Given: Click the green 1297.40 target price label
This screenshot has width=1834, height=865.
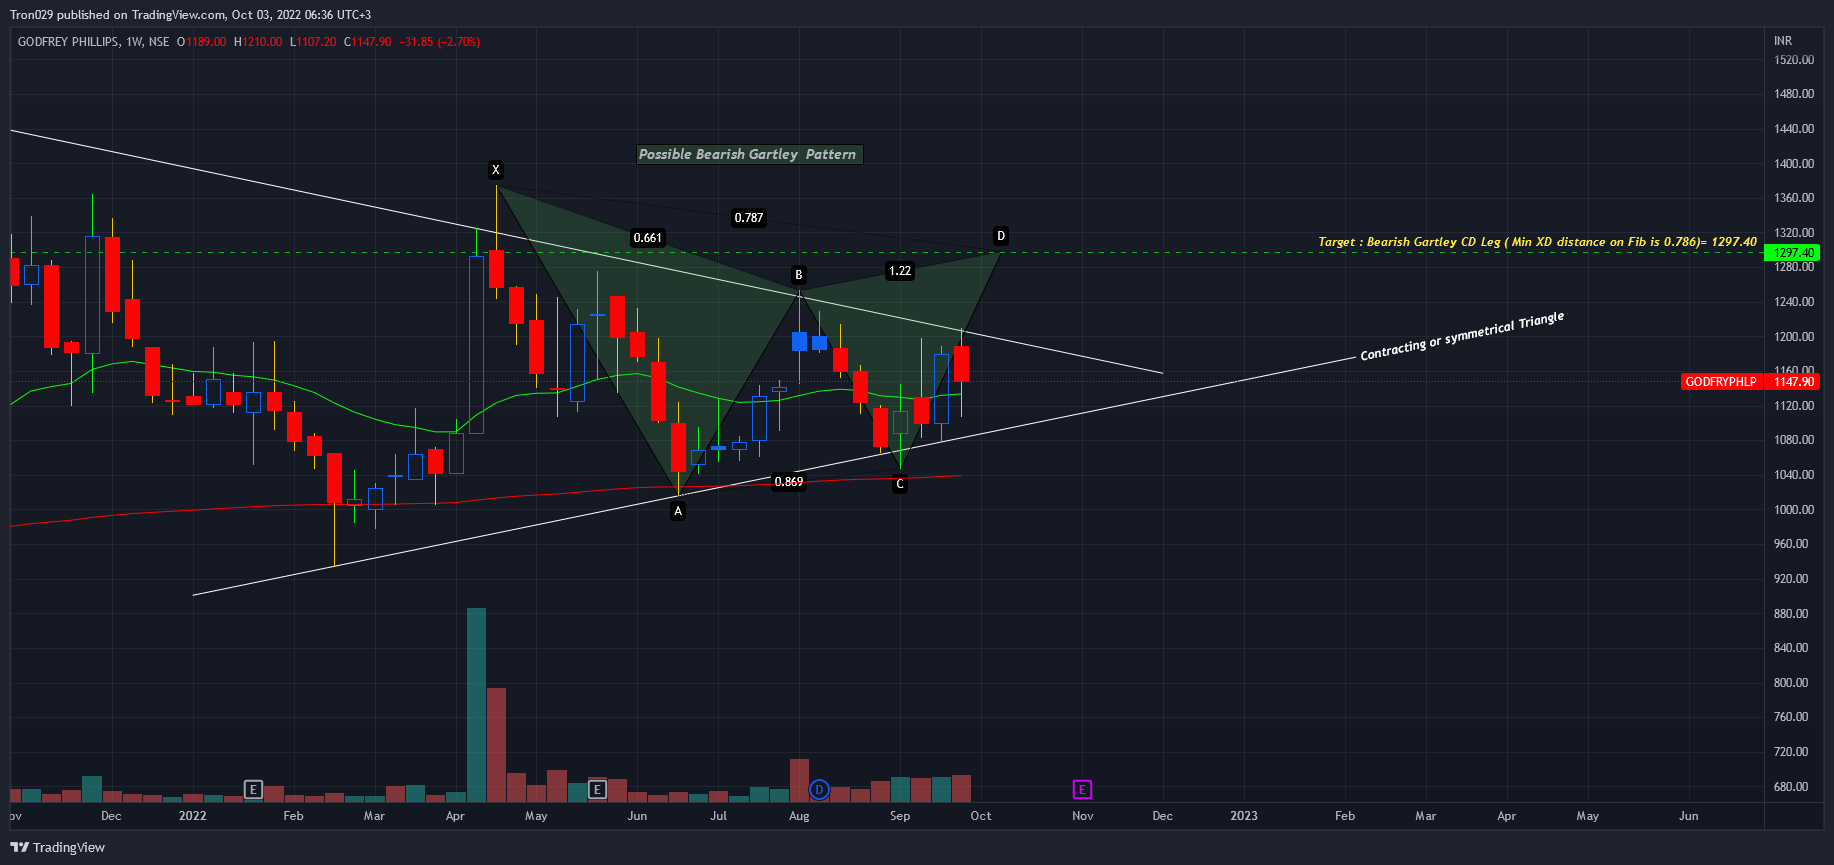Looking at the screenshot, I should (1794, 253).
